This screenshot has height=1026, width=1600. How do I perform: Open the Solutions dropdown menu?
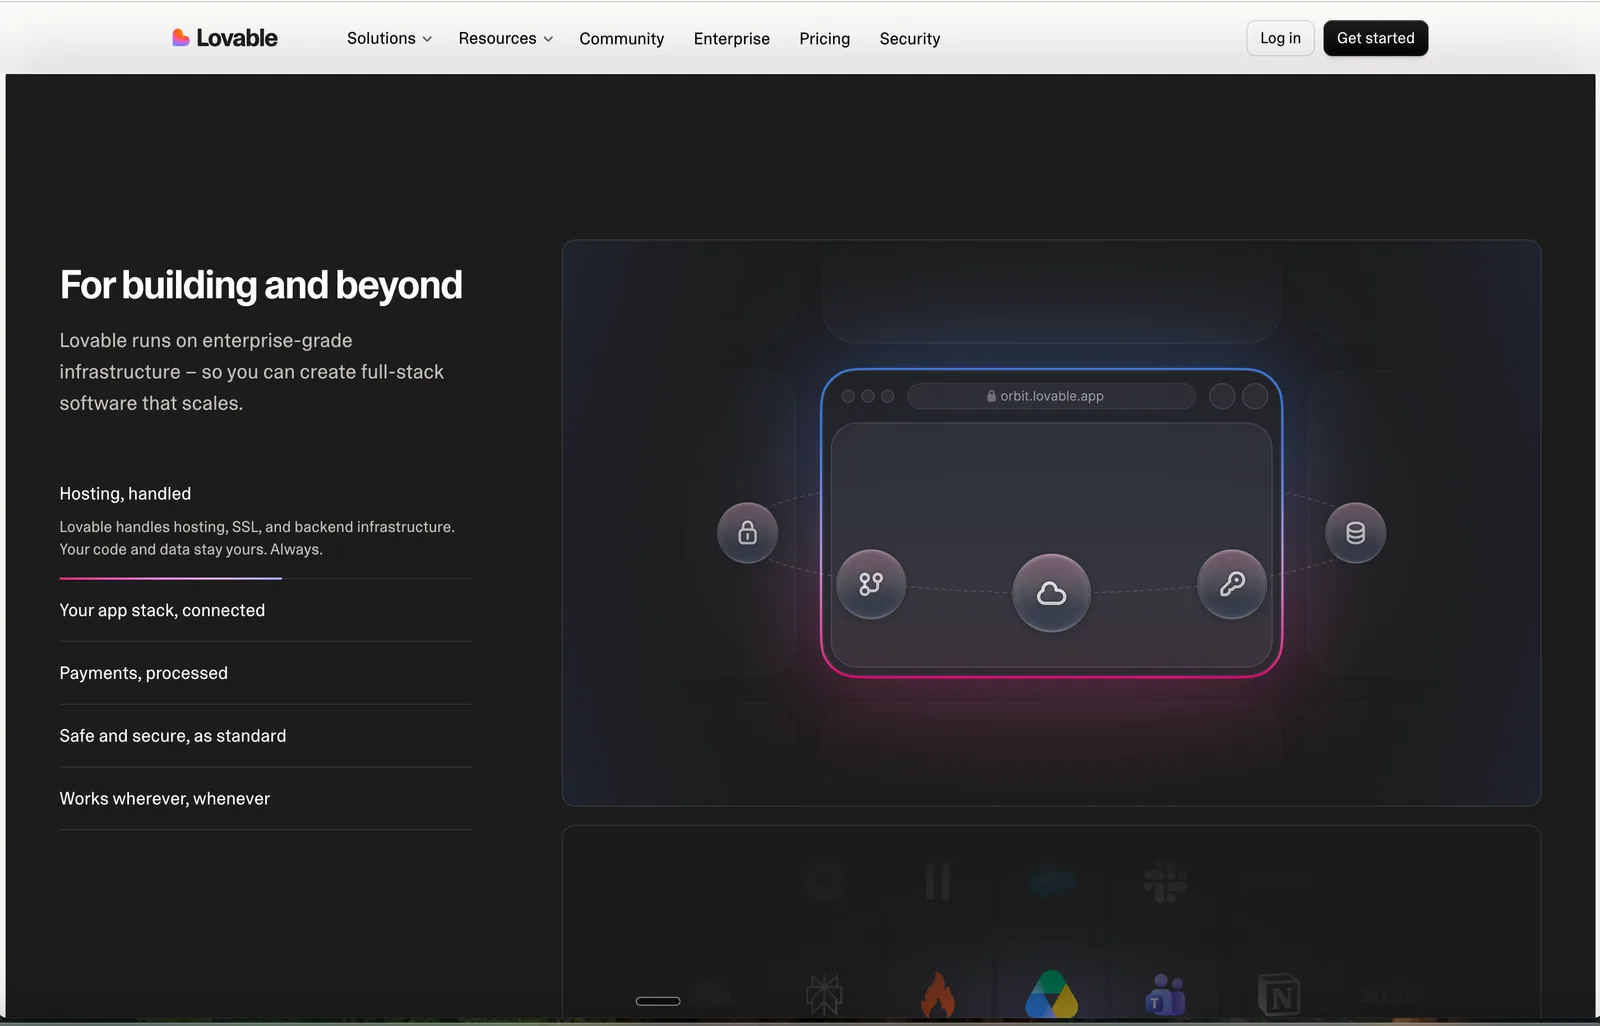(389, 38)
